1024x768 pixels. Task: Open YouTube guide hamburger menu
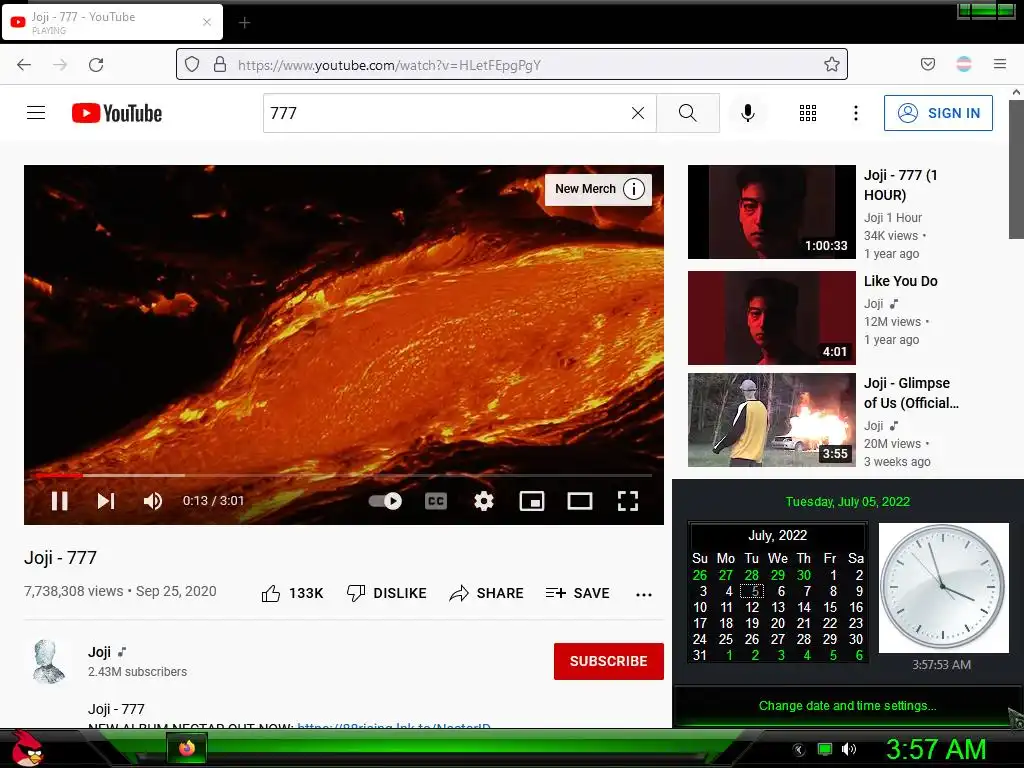tap(36, 113)
